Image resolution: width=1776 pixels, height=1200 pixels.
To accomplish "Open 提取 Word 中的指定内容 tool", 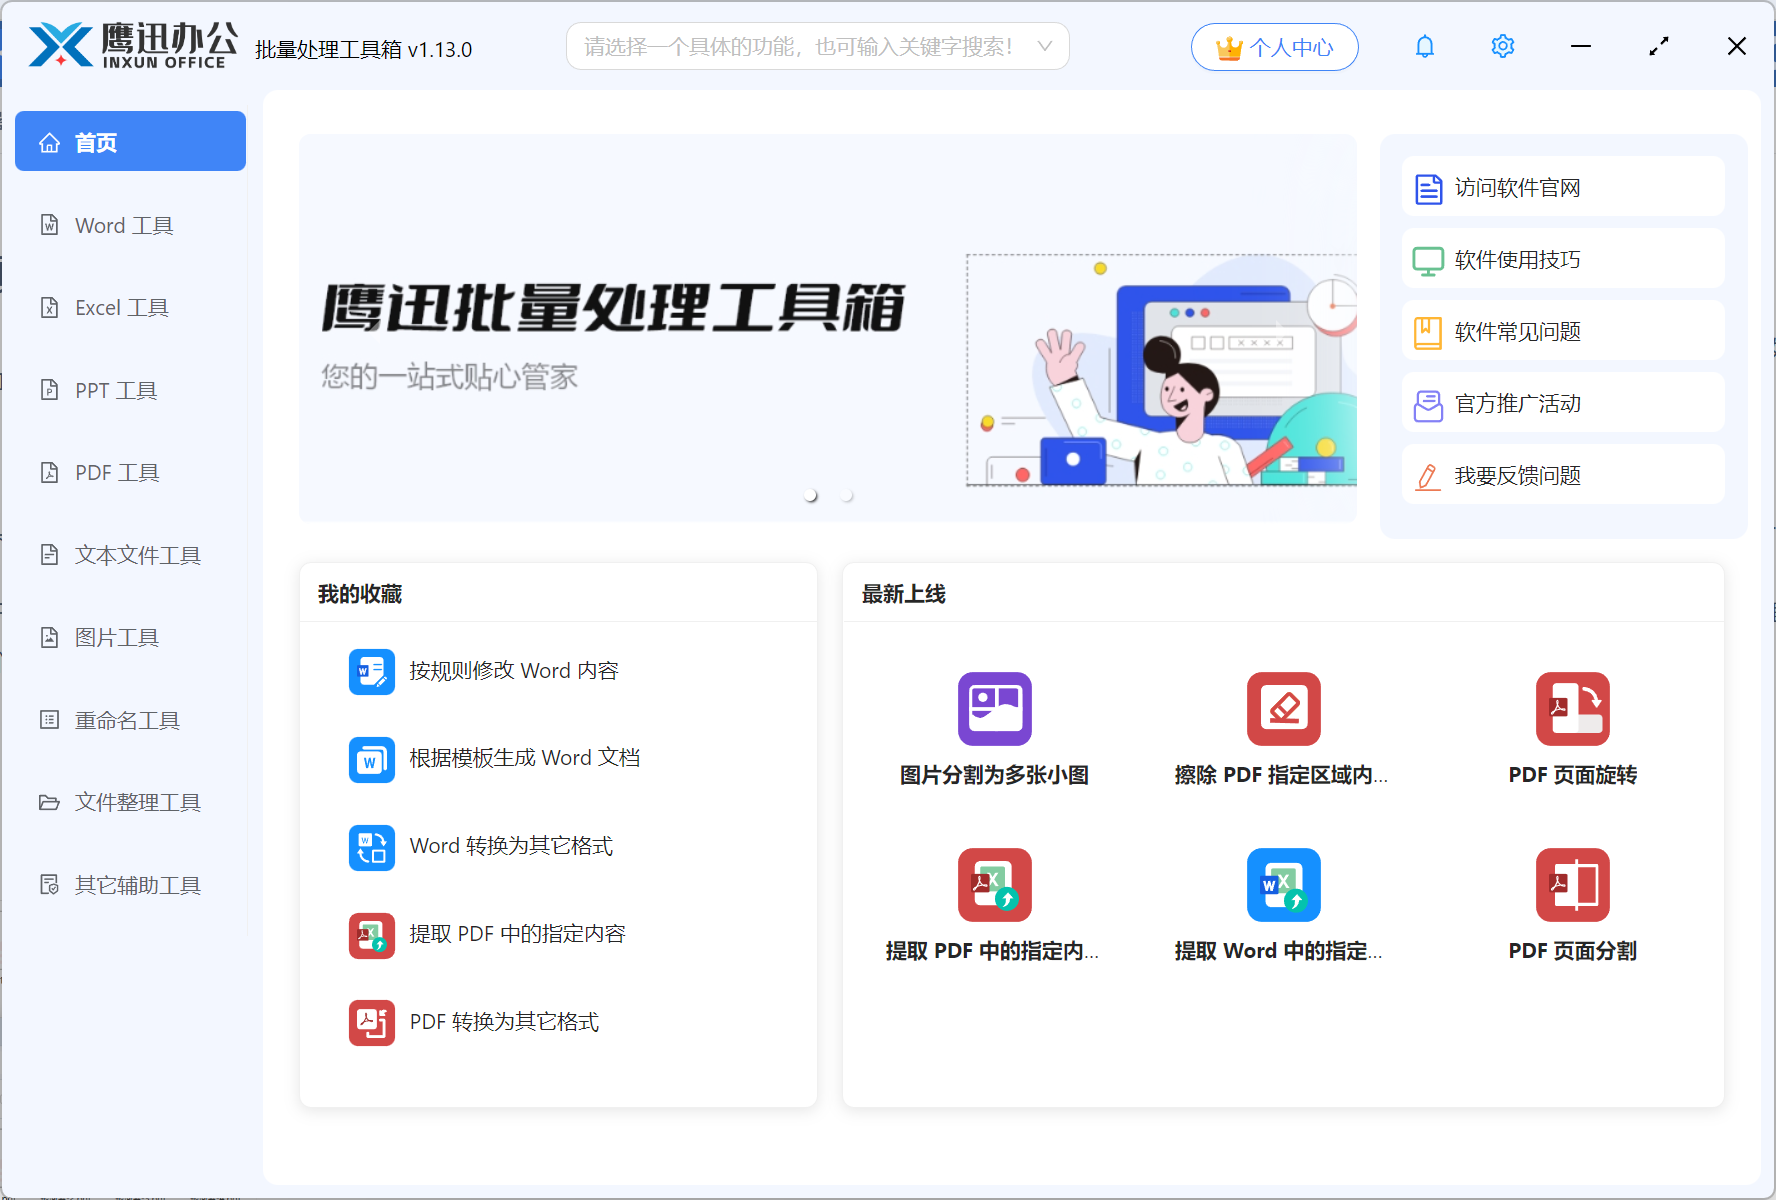I will pos(1283,905).
